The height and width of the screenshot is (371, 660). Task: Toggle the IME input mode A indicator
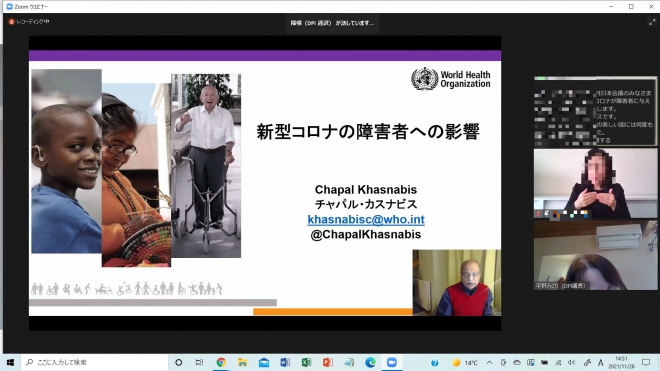click(601, 363)
